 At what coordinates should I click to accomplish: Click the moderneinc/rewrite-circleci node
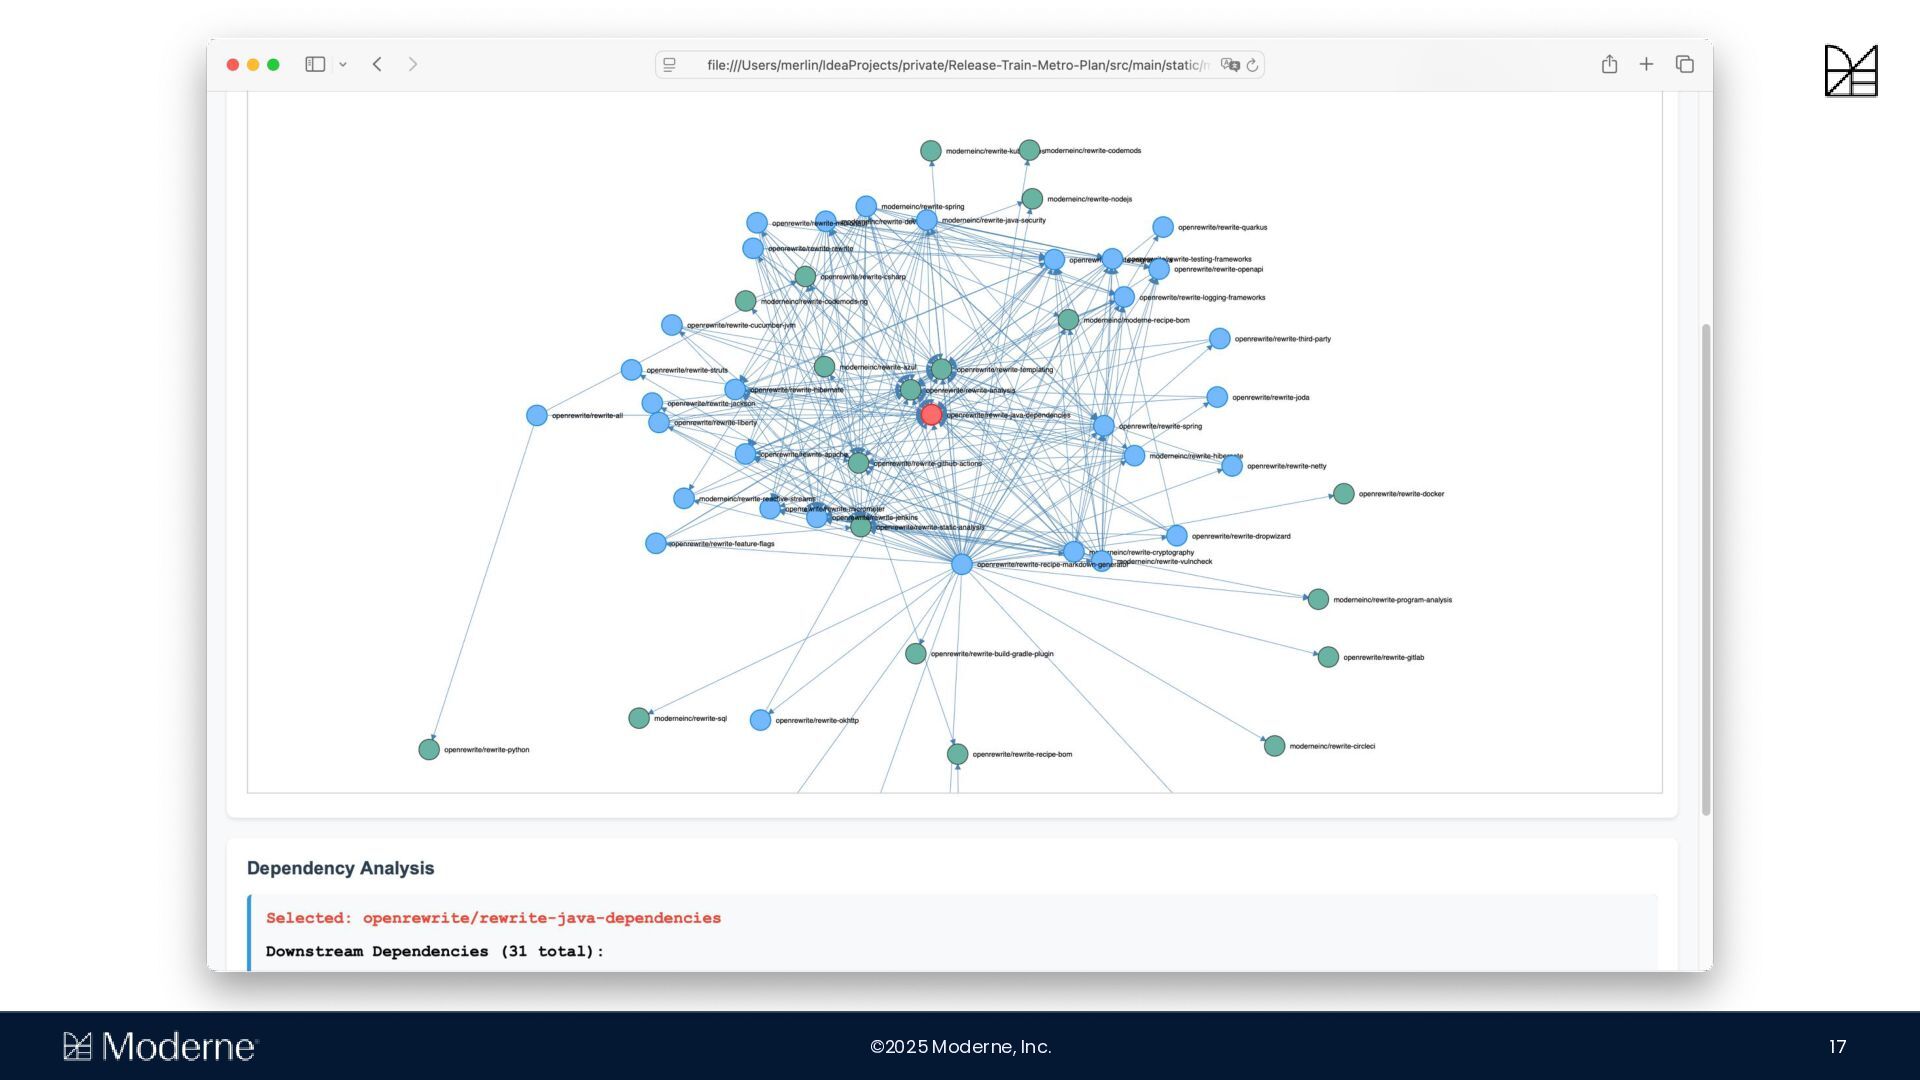point(1274,746)
